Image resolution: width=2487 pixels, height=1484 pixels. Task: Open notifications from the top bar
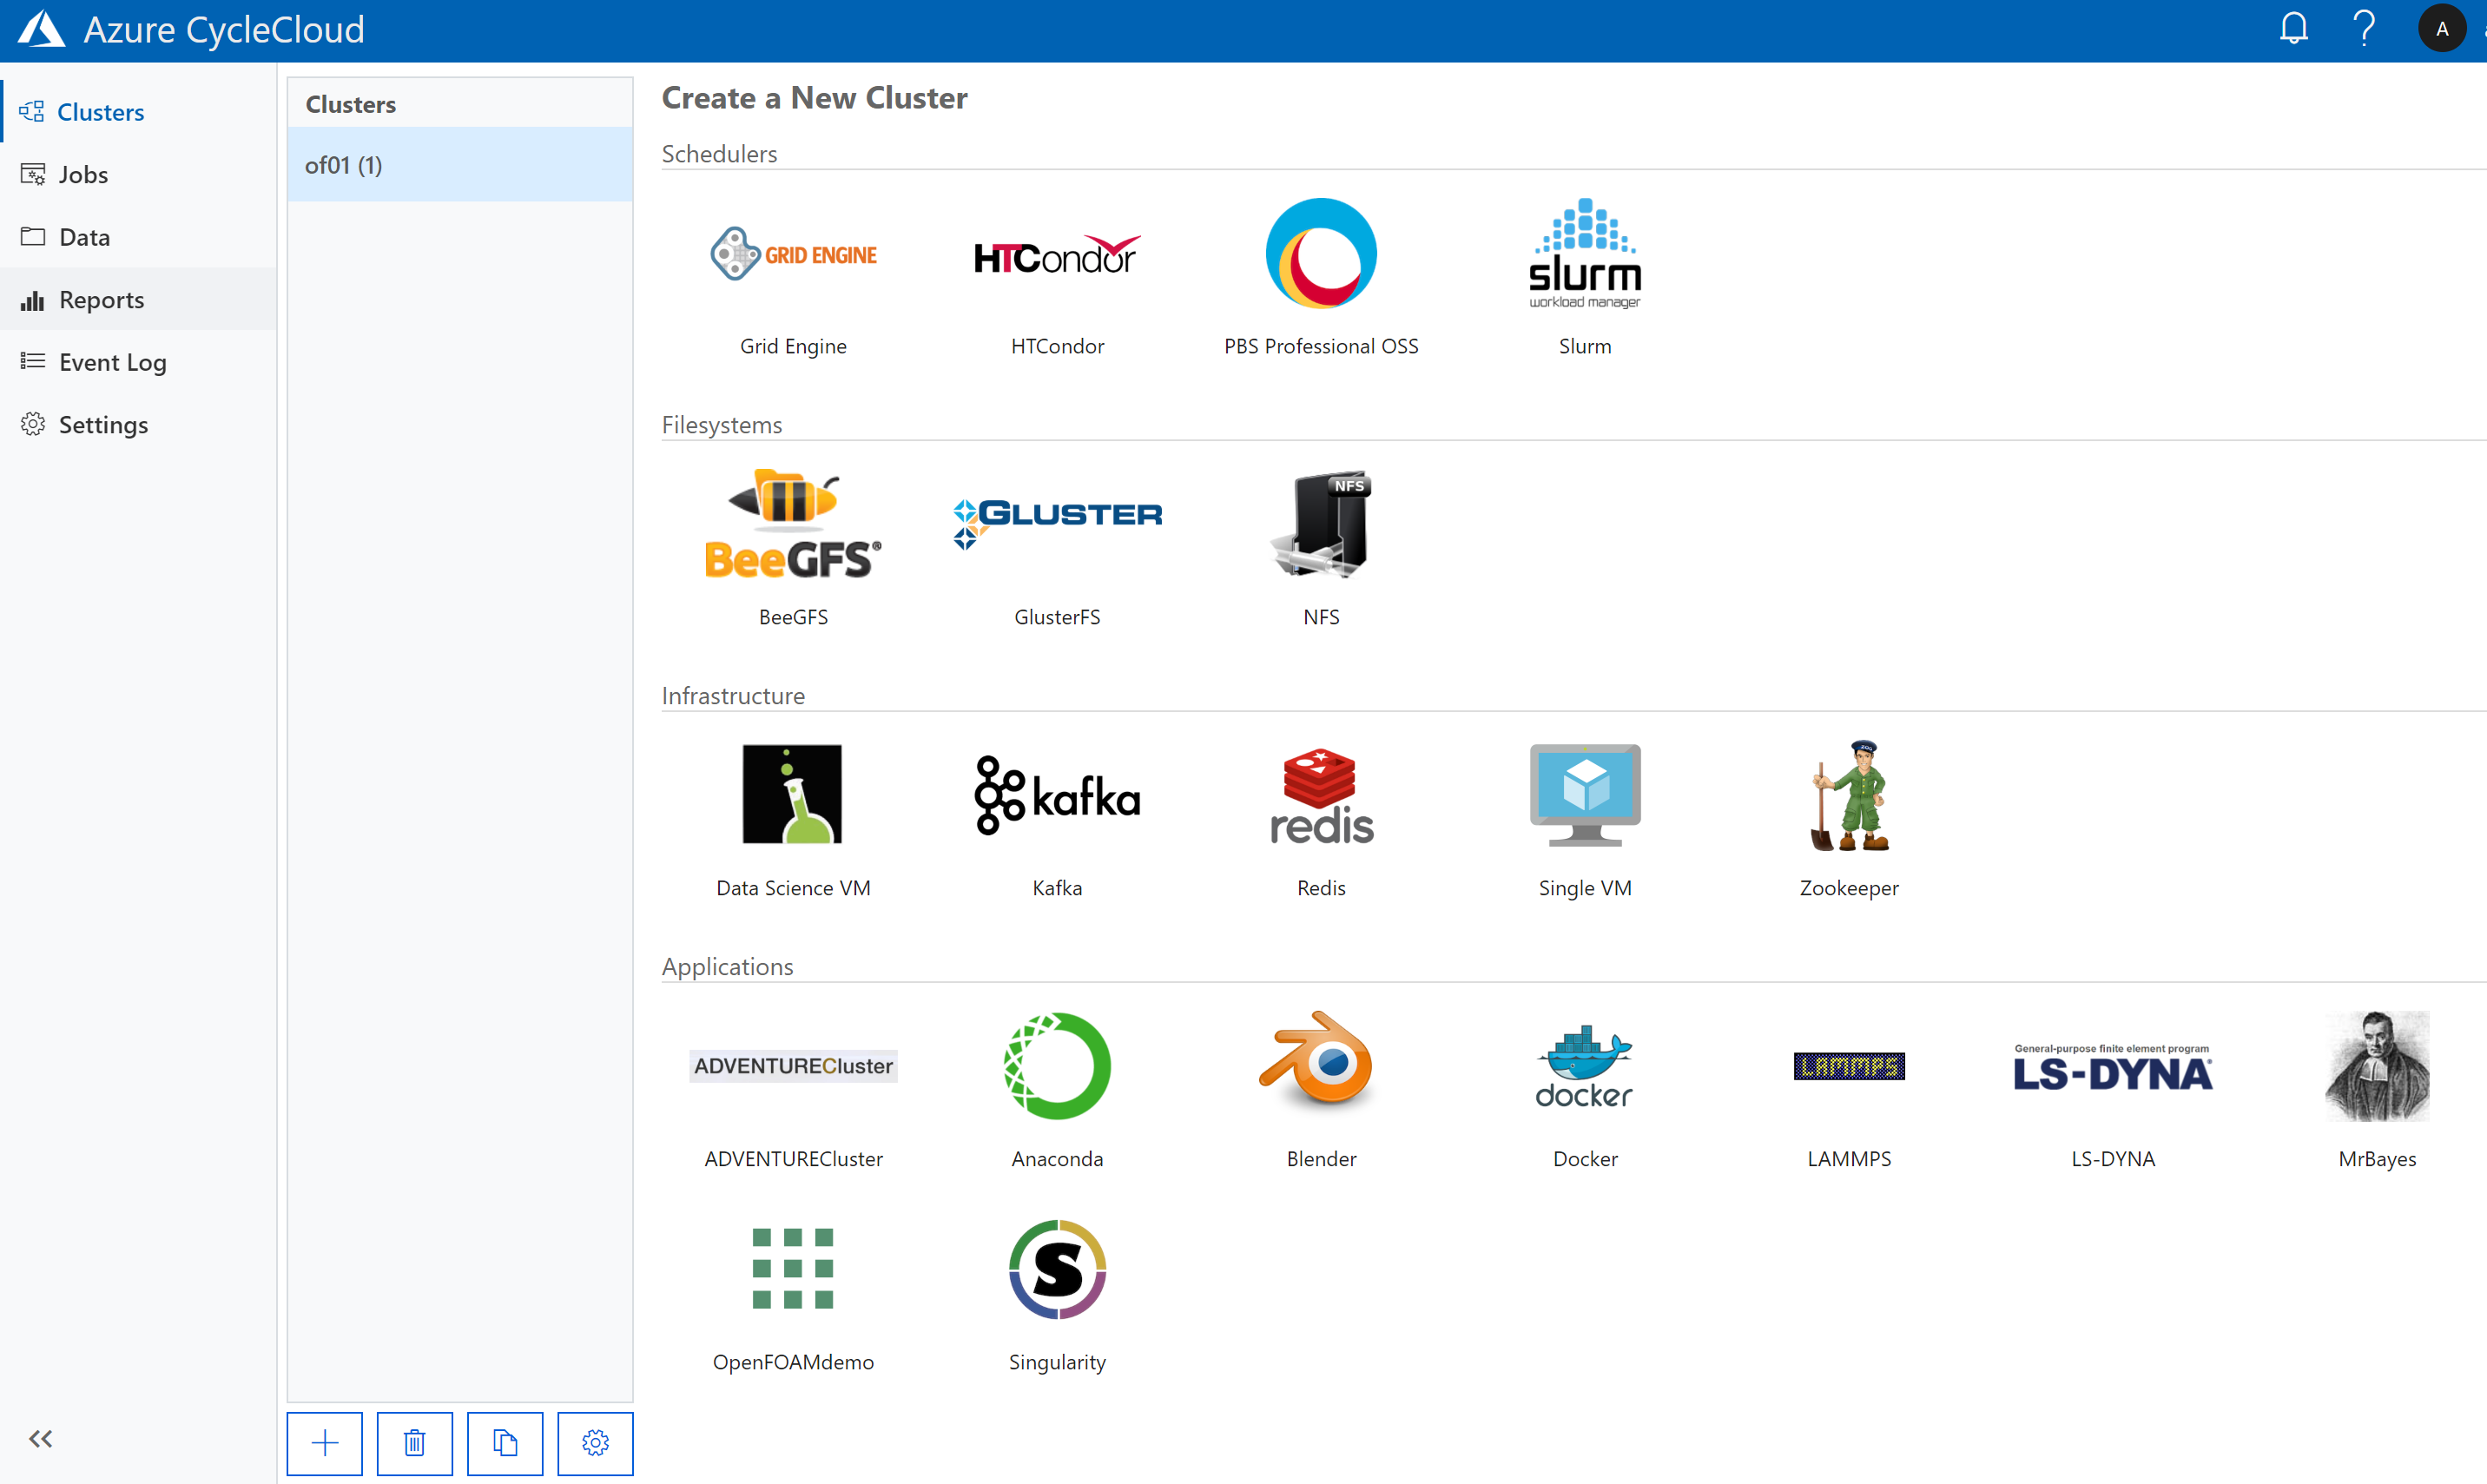2292,28
